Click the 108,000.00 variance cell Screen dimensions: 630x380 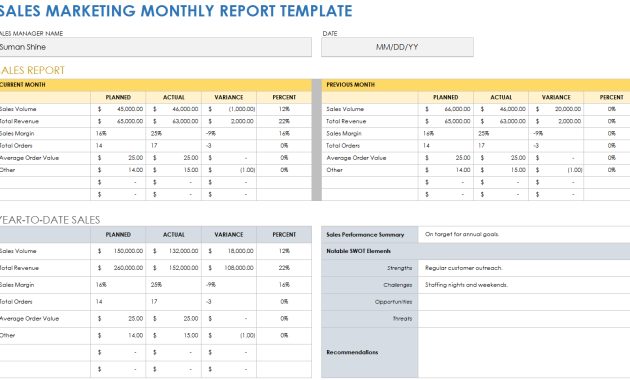point(229,268)
